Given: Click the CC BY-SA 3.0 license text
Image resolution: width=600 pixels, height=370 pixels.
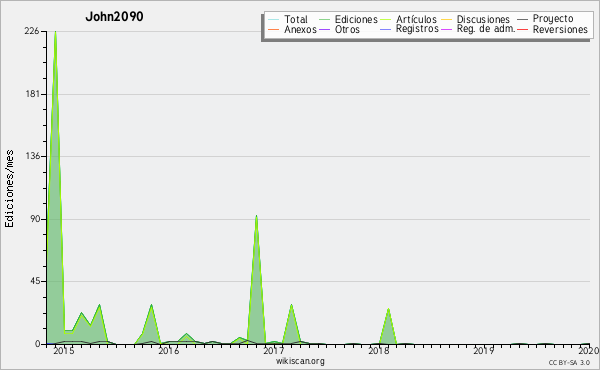Looking at the screenshot, I should pyautogui.click(x=569, y=363).
